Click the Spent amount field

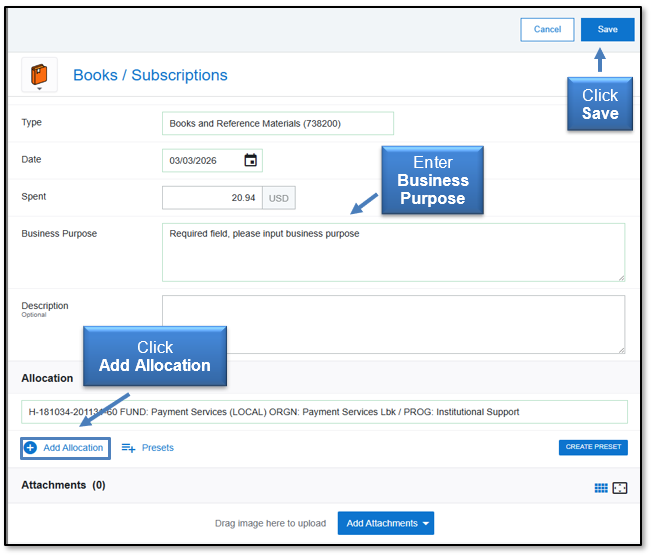pyautogui.click(x=212, y=198)
